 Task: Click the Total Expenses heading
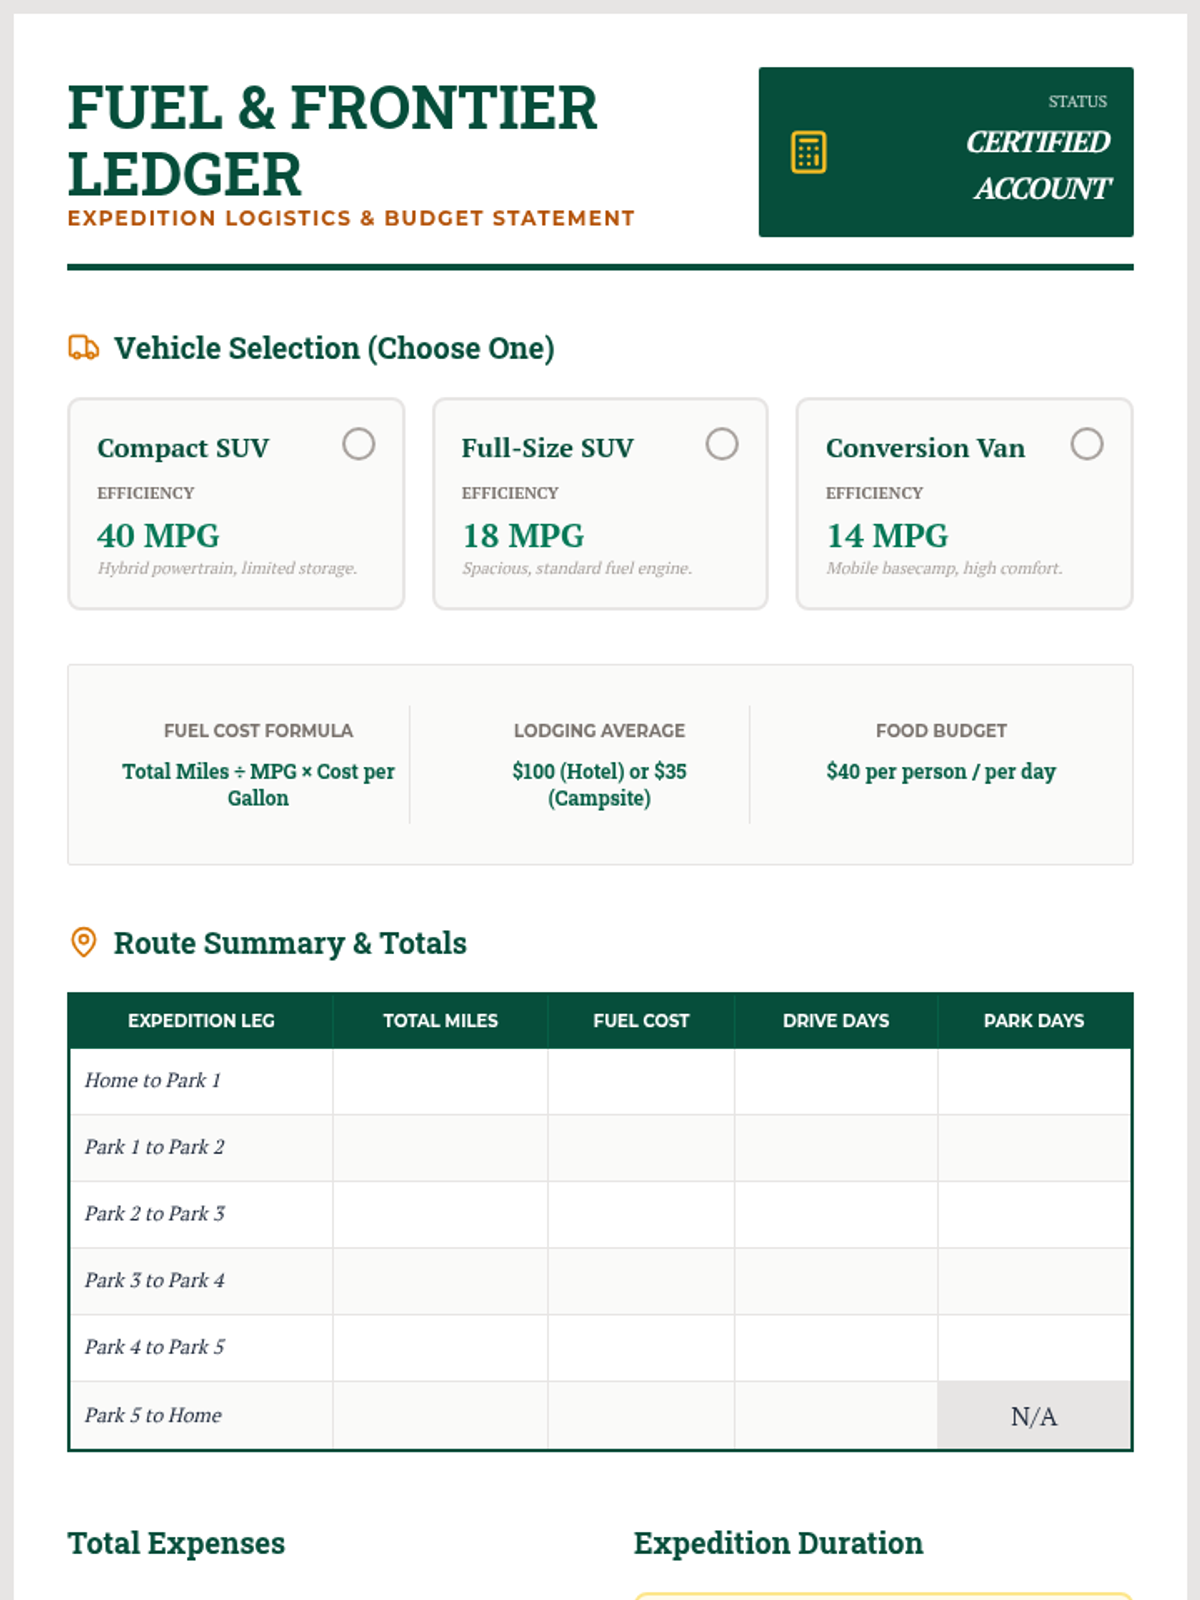[177, 1543]
